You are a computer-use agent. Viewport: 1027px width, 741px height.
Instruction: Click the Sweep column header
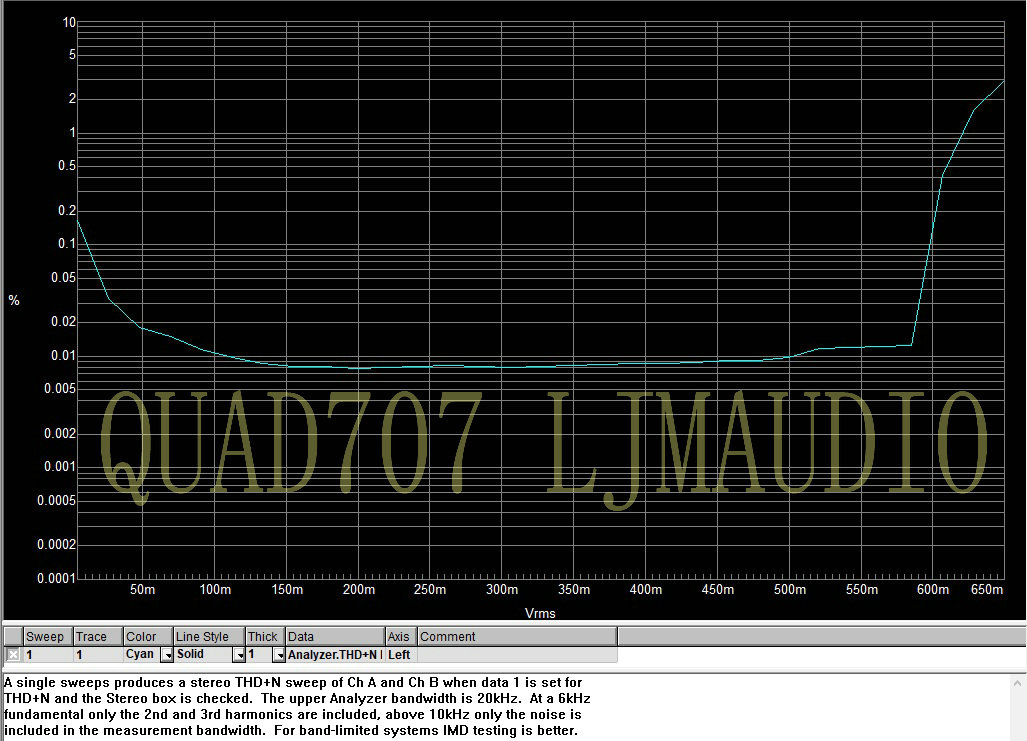click(x=47, y=637)
